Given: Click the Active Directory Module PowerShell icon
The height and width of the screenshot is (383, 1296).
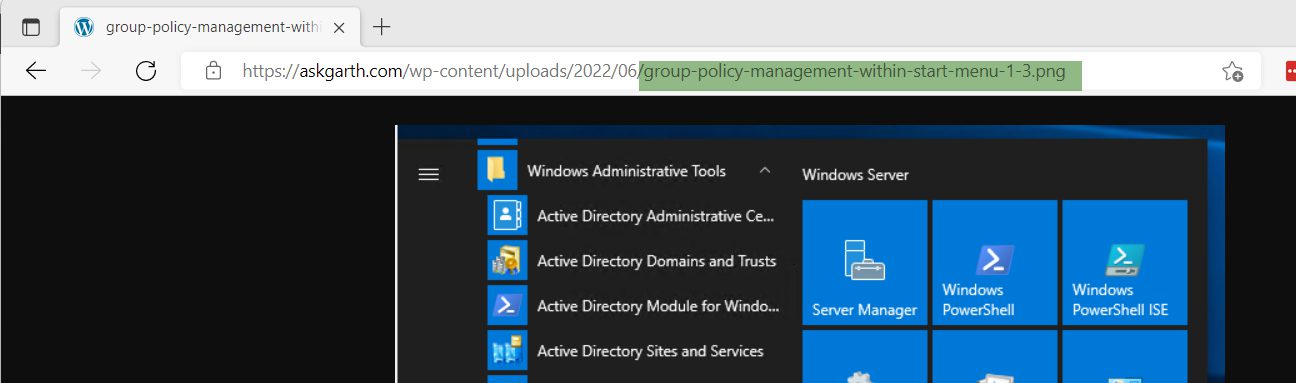Looking at the screenshot, I should click(x=507, y=305).
